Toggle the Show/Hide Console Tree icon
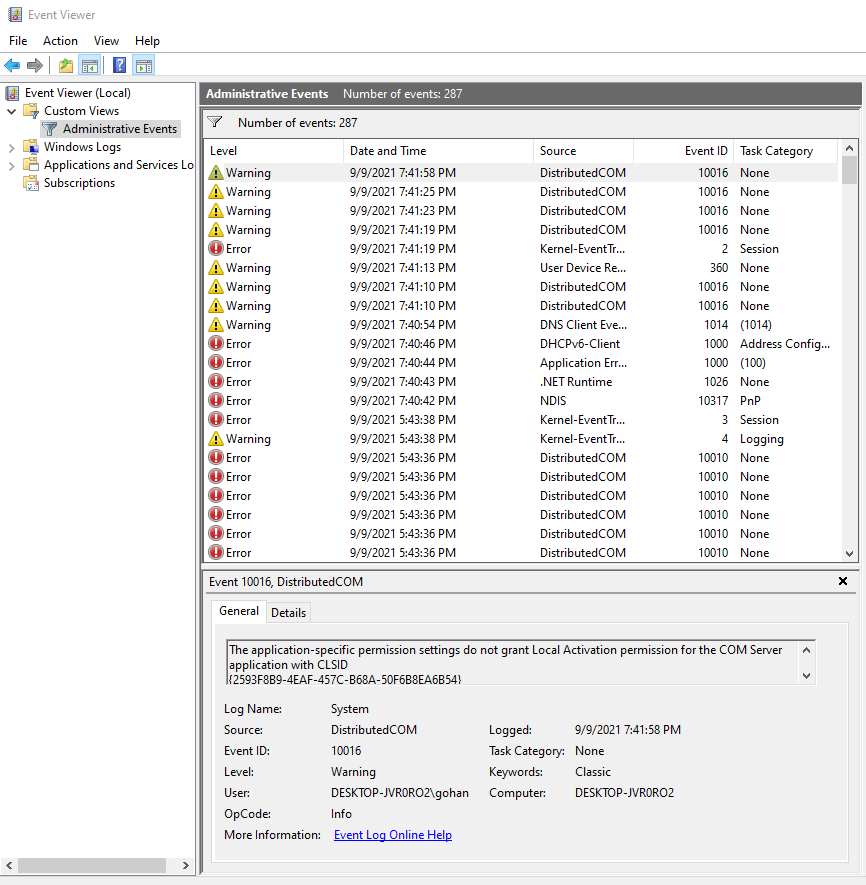 pos(90,65)
